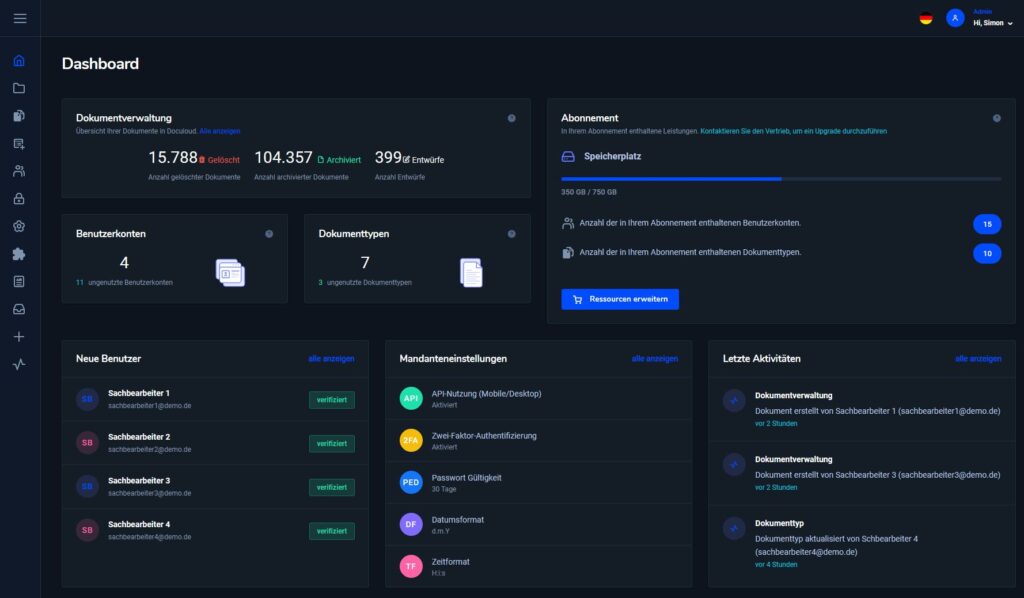
Task: Open the hamburger menu at top left
Action: [x=20, y=18]
